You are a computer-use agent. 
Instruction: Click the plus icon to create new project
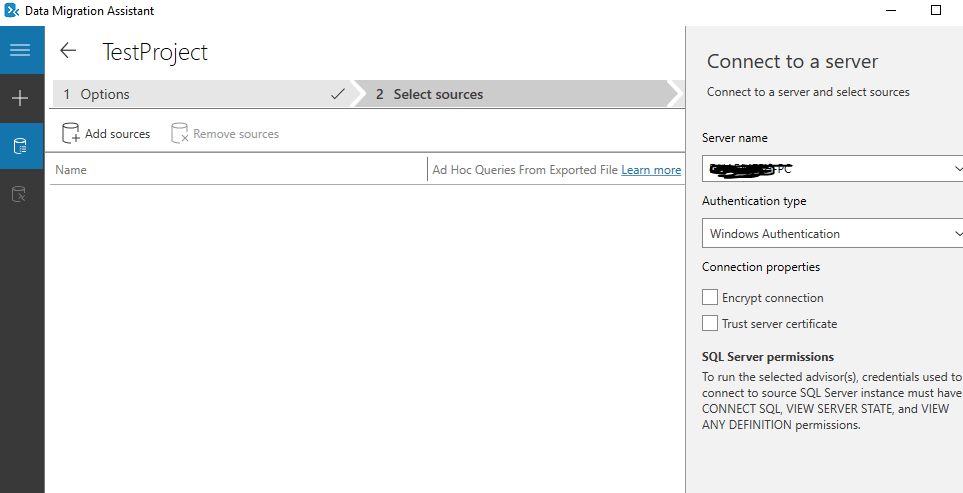[x=20, y=98]
